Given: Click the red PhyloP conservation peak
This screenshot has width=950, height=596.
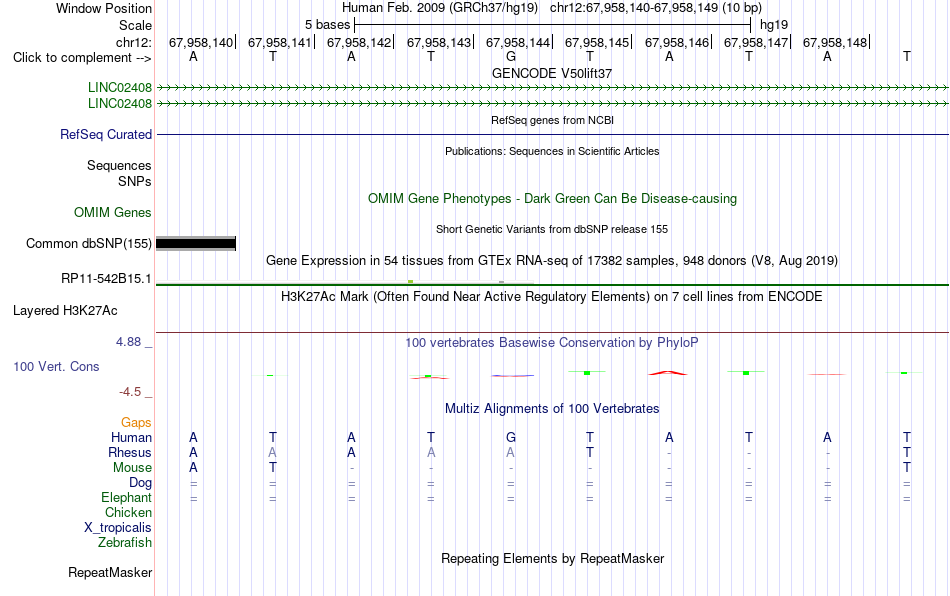Looking at the screenshot, I should [668, 373].
